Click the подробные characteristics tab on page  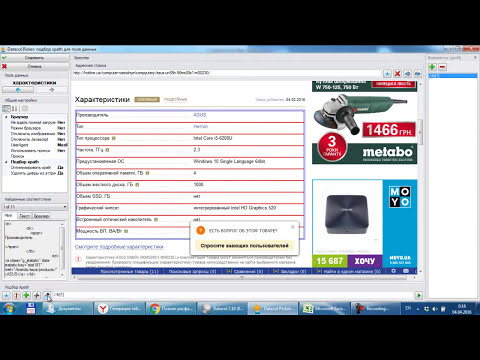pyautogui.click(x=175, y=99)
